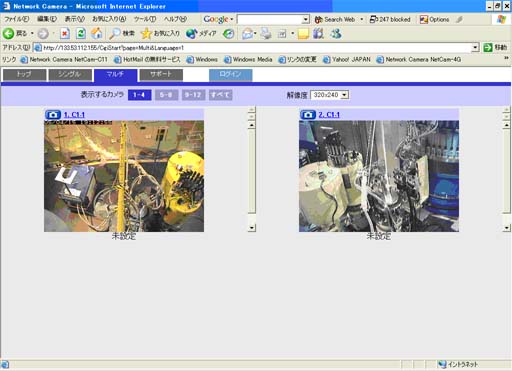The height and width of the screenshot is (371, 512).
Task: Refresh the page with the green arrows icon
Action: pyautogui.click(x=81, y=33)
